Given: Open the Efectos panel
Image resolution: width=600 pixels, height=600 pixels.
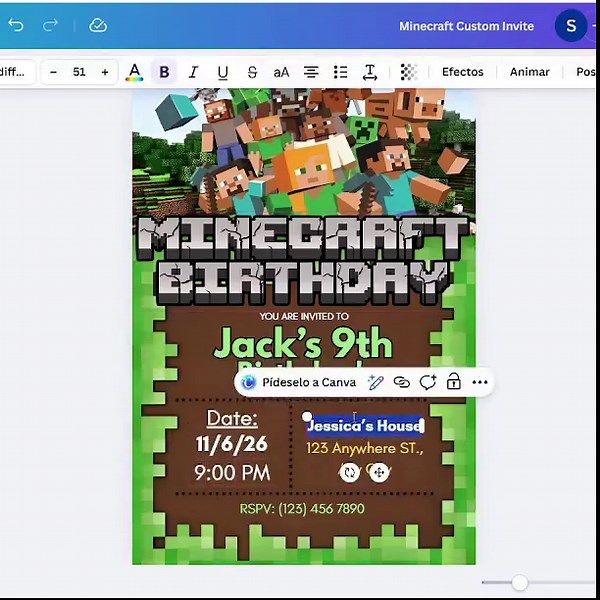Looking at the screenshot, I should 463,72.
